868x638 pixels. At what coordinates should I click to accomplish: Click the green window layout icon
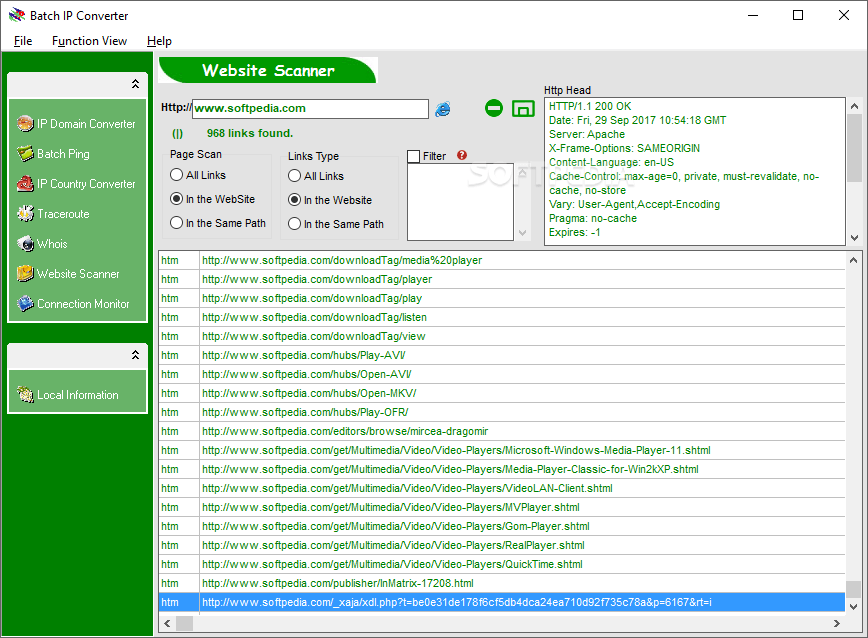pyautogui.click(x=523, y=108)
